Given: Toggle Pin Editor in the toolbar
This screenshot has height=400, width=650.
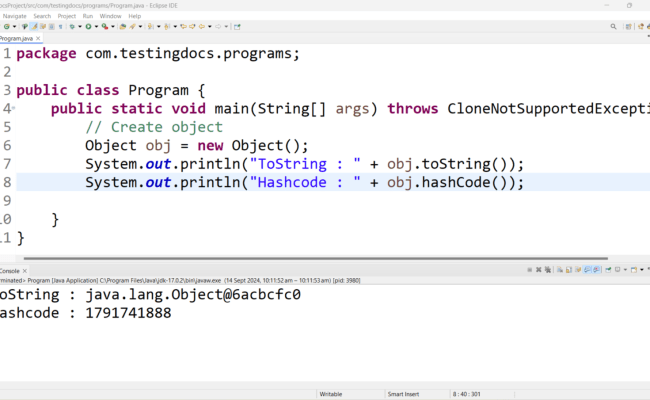Looking at the screenshot, I should 237,27.
